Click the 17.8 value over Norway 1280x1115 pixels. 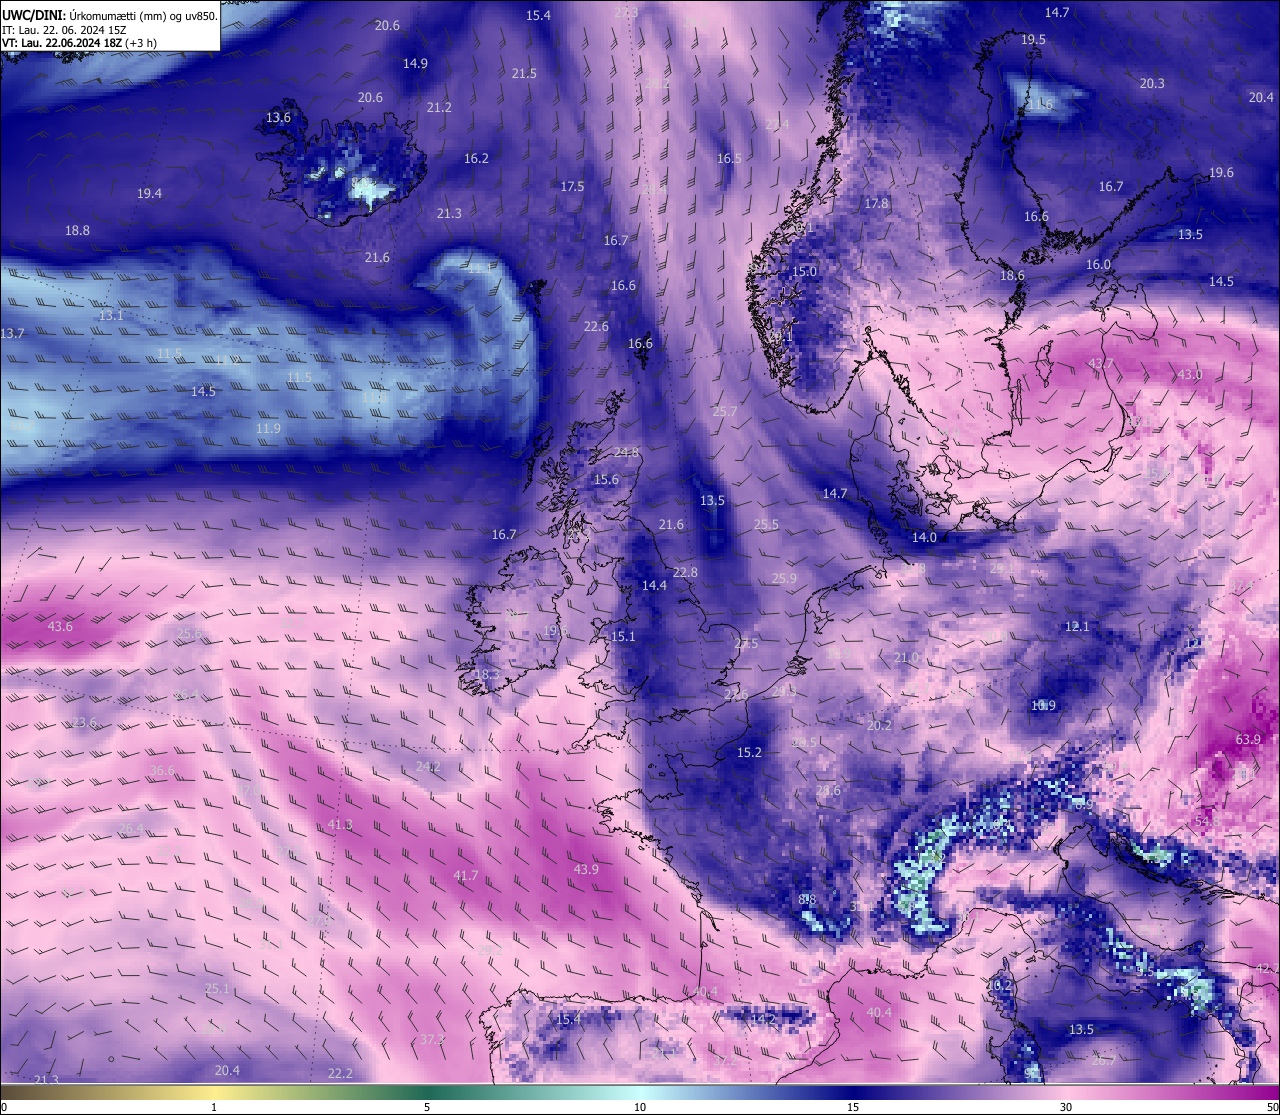[x=876, y=203]
